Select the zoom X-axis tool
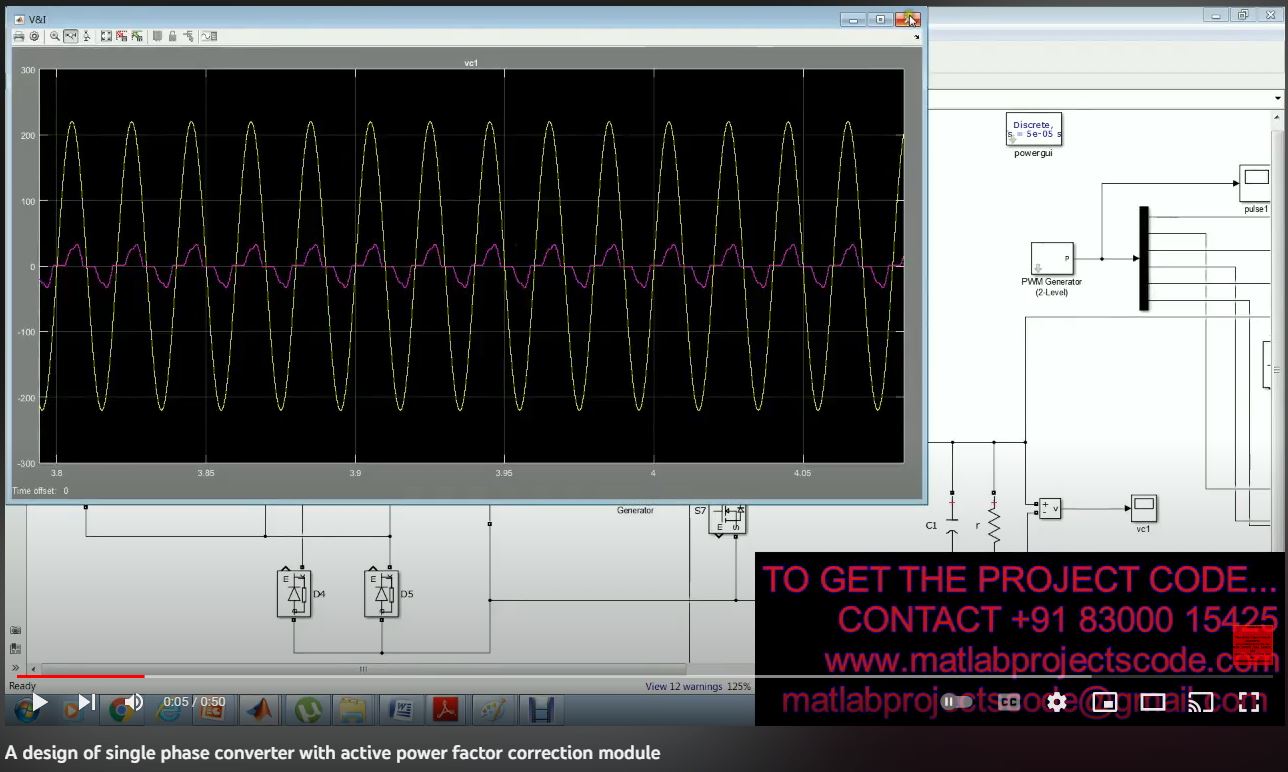 pos(71,36)
